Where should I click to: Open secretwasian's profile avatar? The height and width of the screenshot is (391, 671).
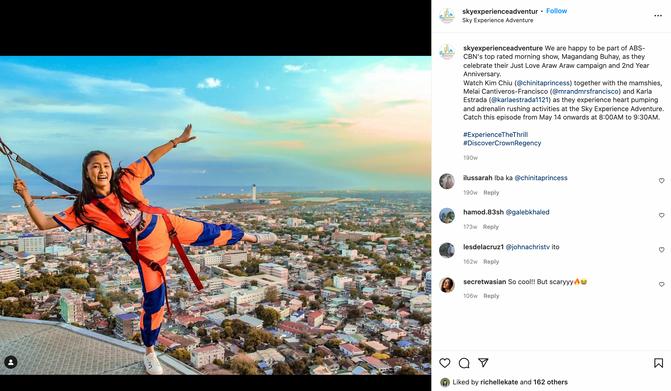[x=447, y=284]
